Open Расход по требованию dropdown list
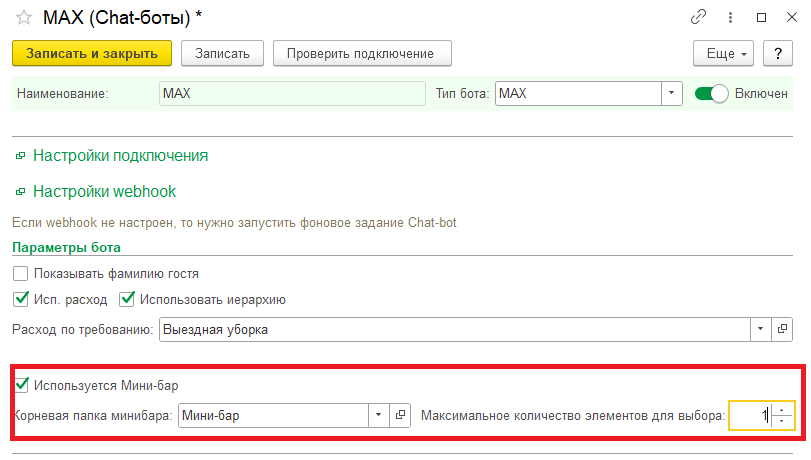811x460 pixels. click(x=760, y=330)
